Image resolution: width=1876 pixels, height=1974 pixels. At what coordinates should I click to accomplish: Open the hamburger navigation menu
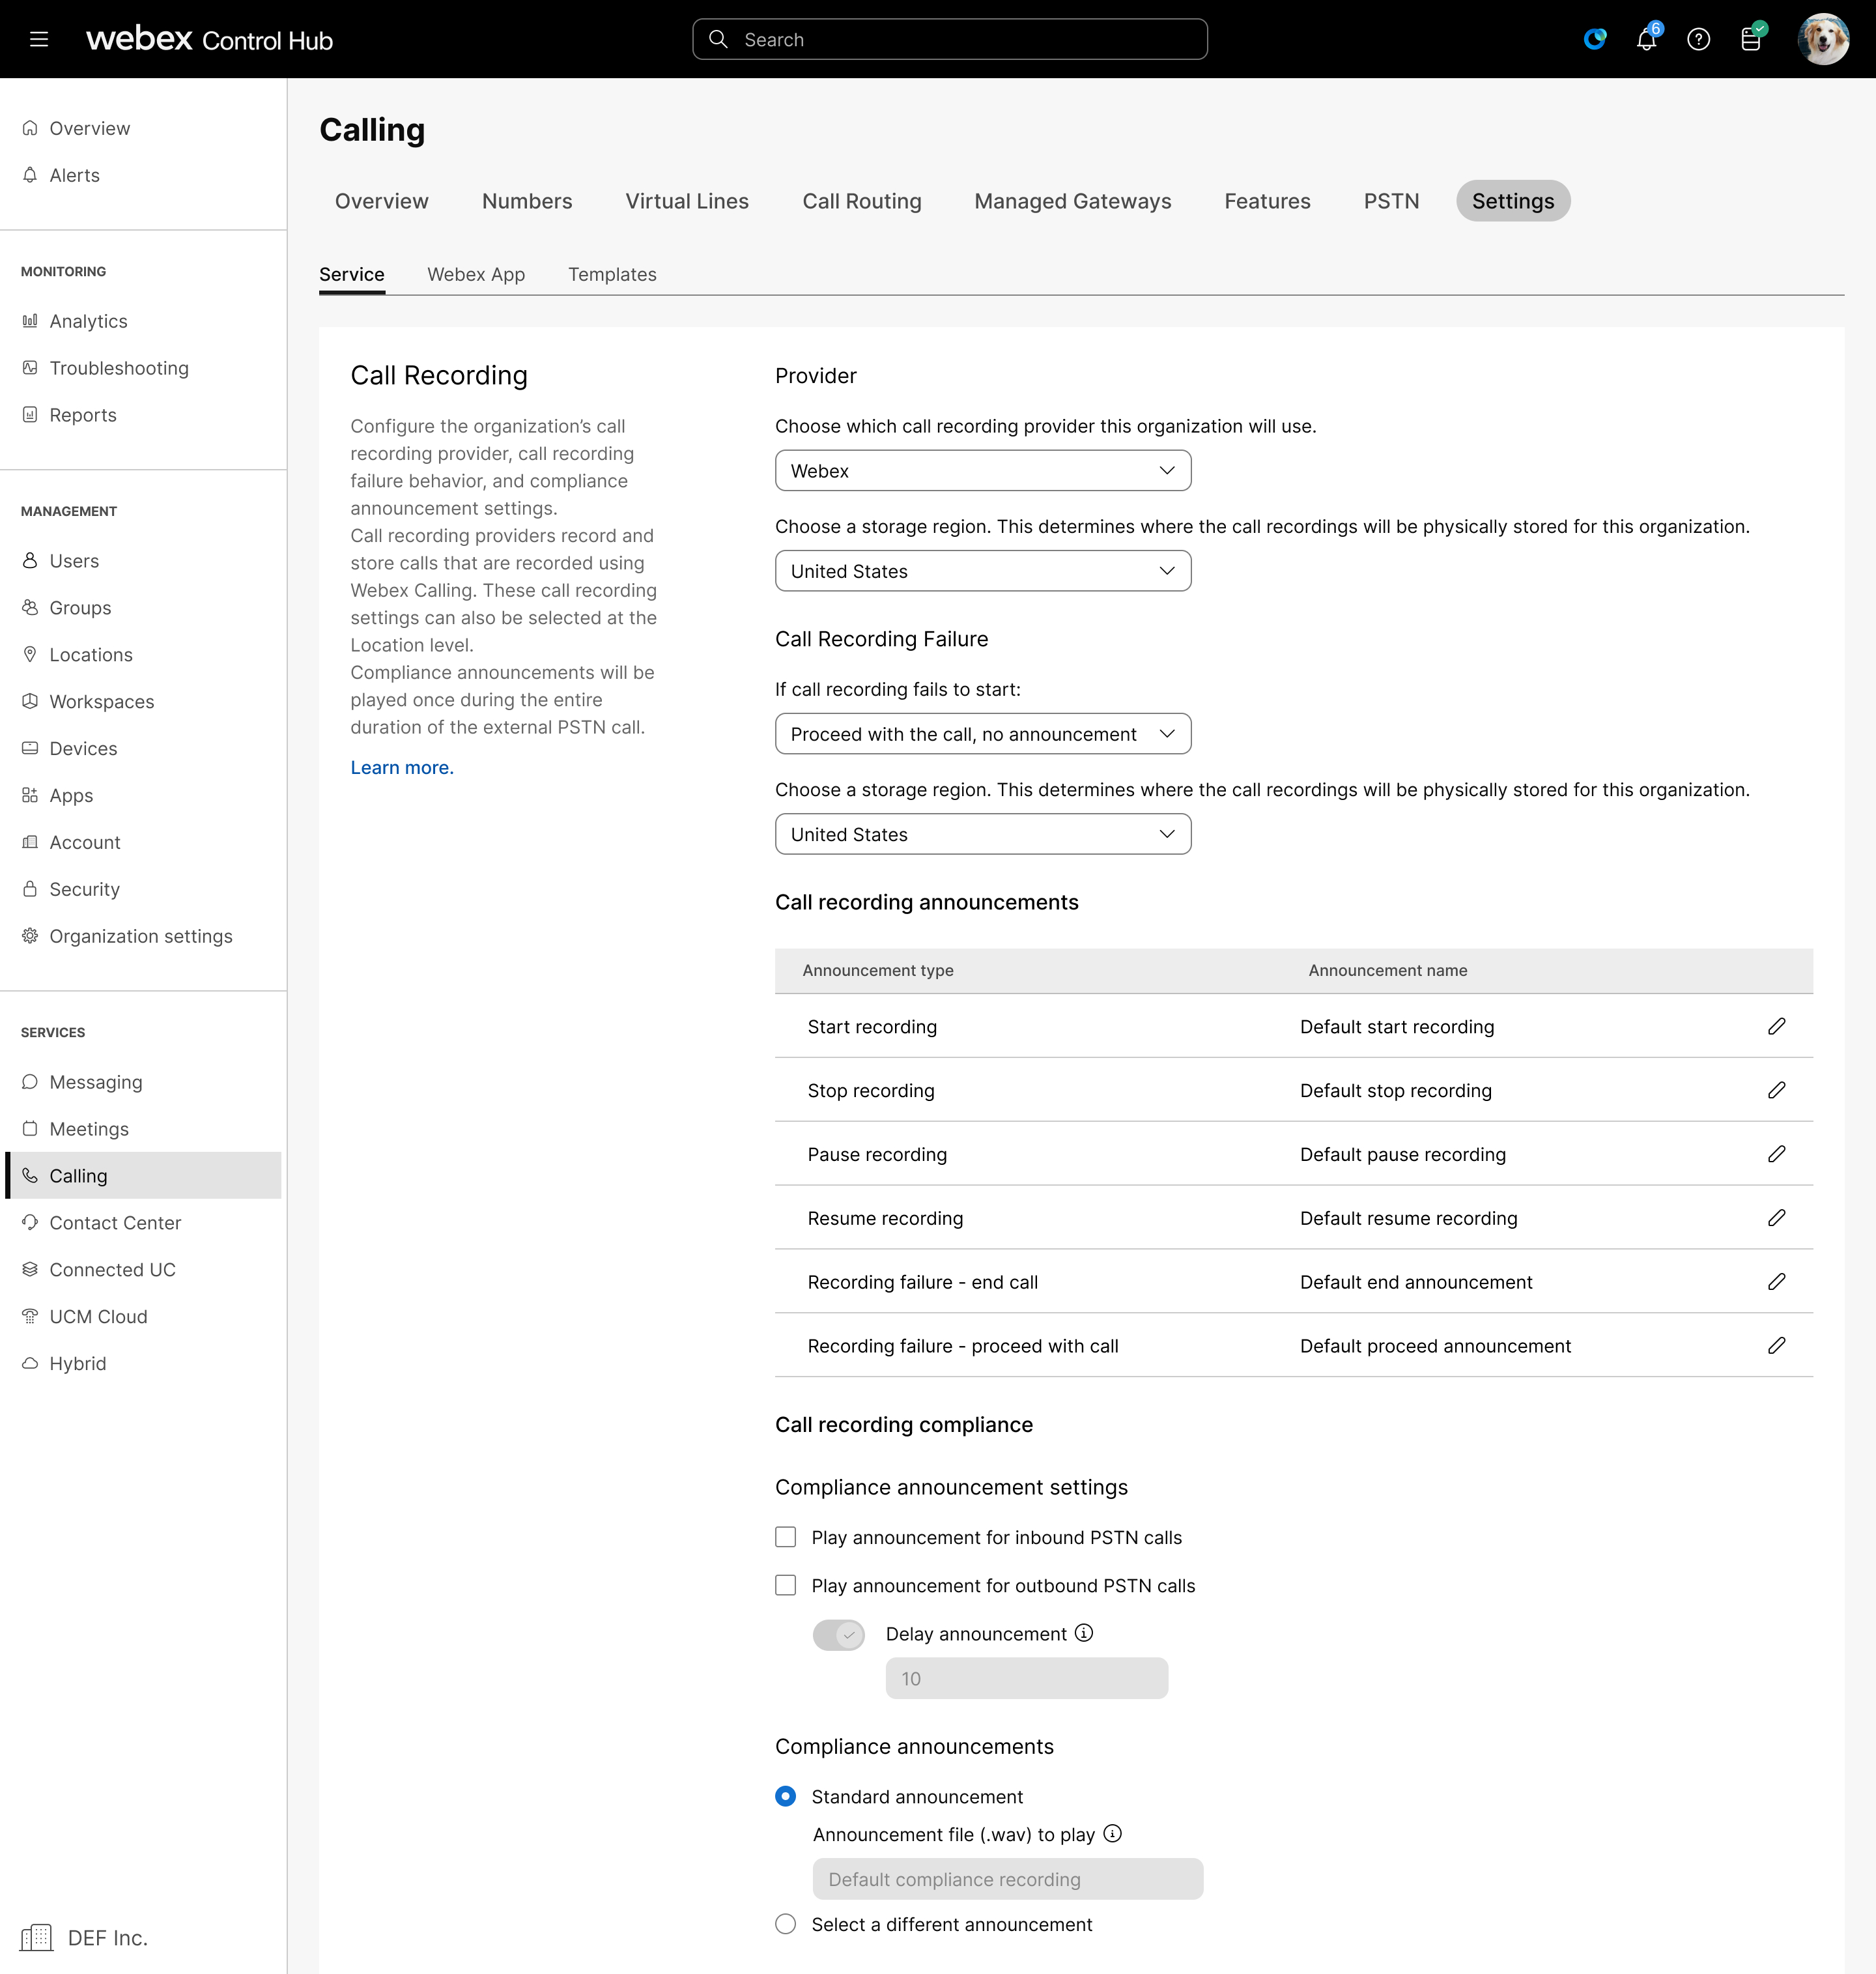click(38, 39)
